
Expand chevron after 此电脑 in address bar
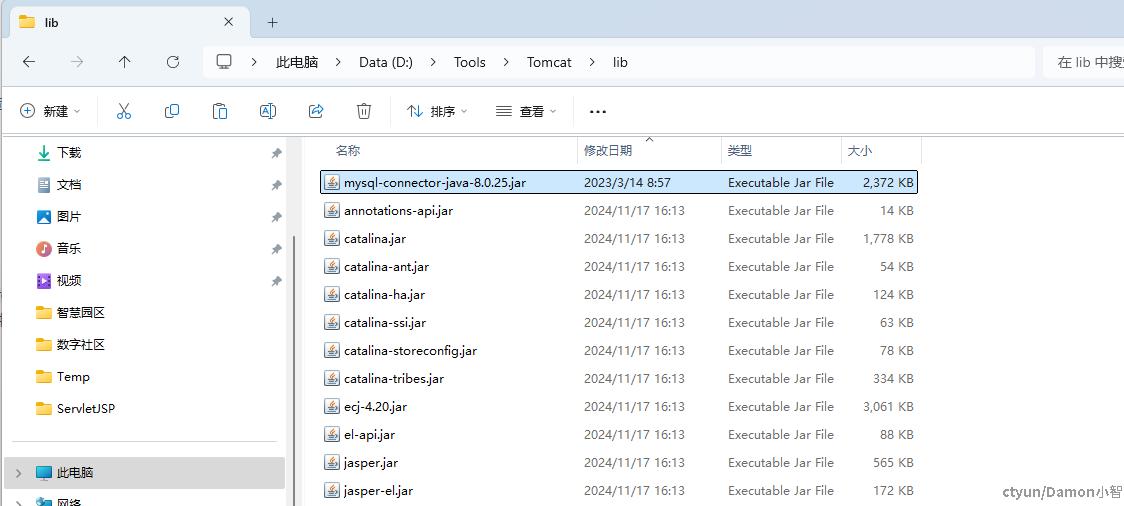click(338, 62)
